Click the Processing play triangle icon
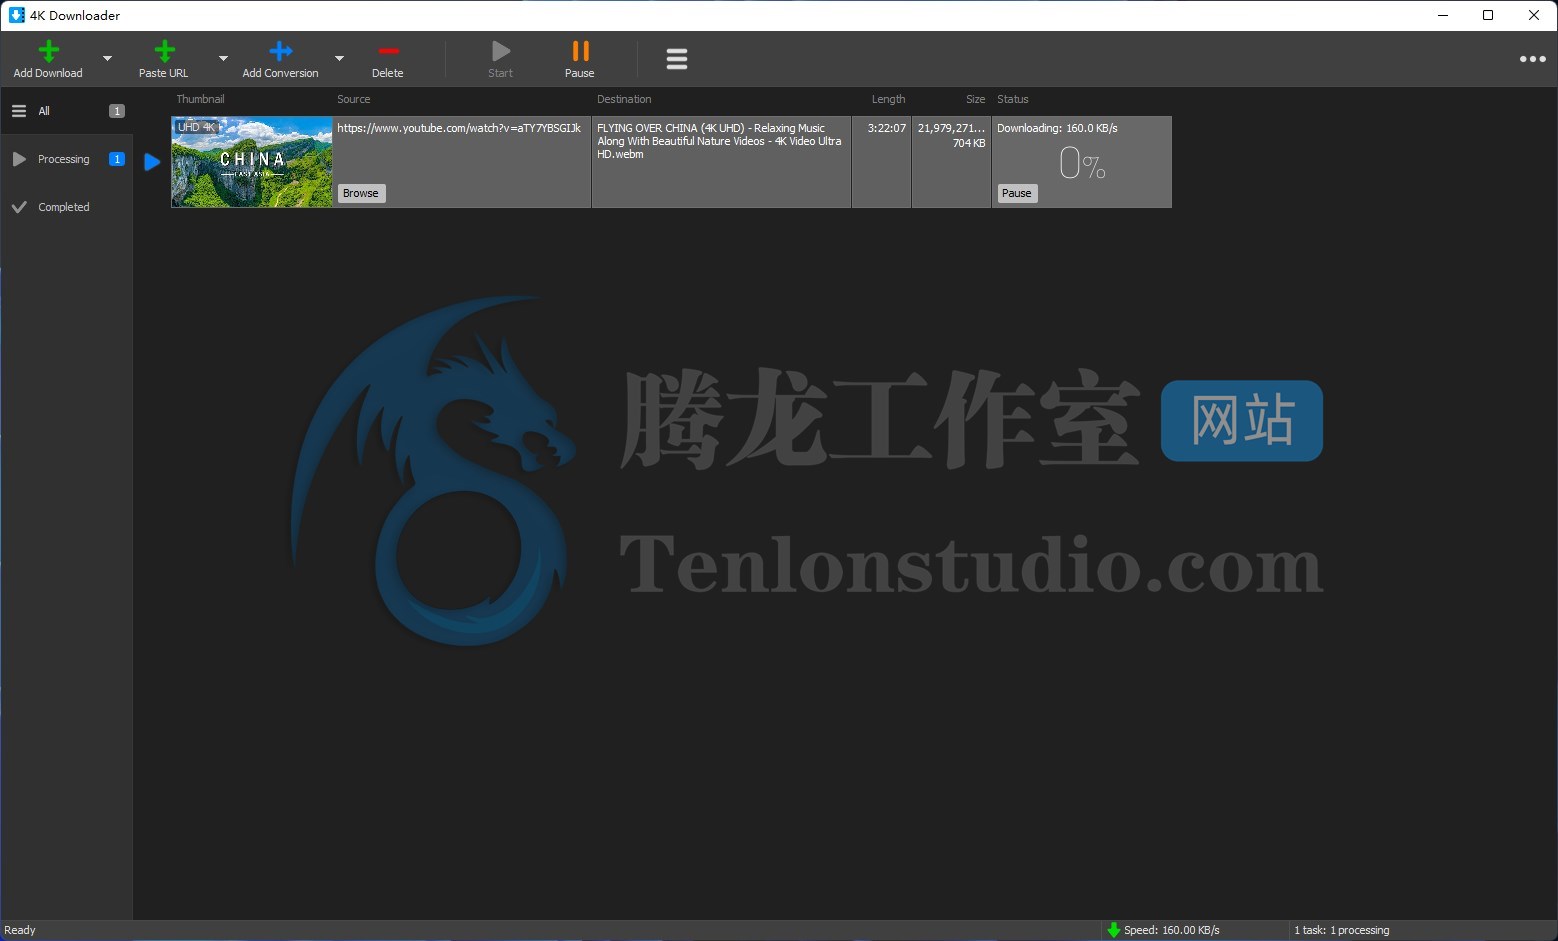 (19, 159)
